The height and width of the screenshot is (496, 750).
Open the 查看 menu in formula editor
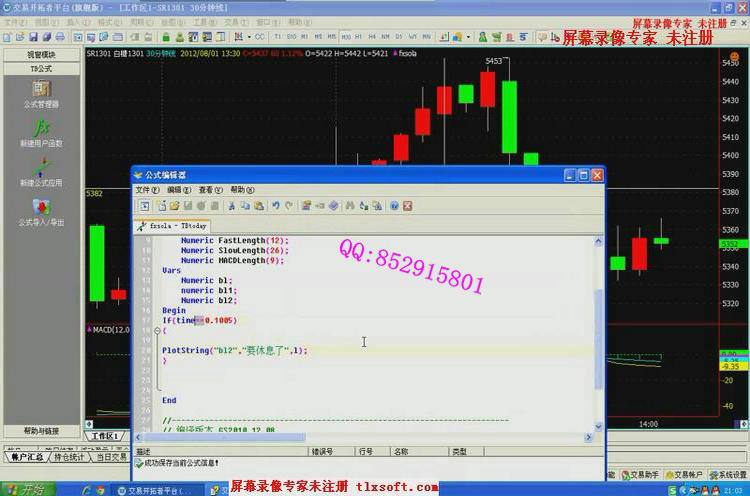click(x=210, y=190)
